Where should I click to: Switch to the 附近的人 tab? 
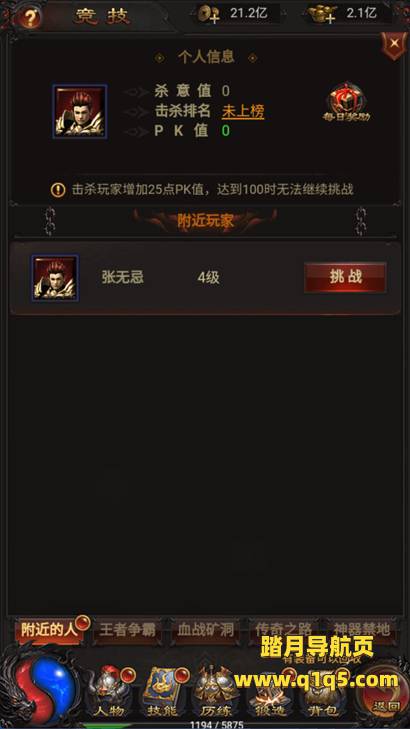[48, 630]
